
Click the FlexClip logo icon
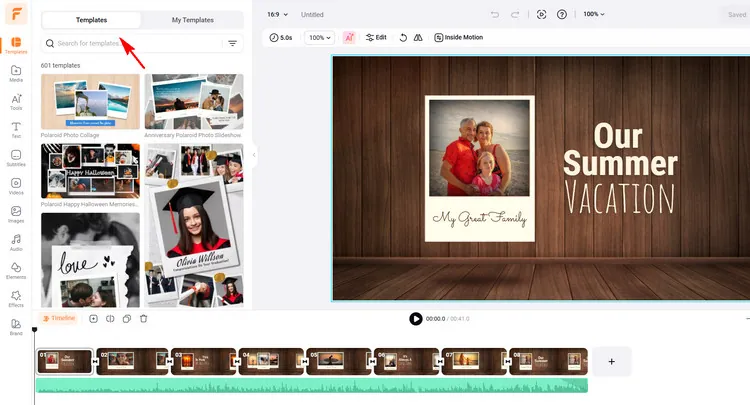tap(16, 14)
